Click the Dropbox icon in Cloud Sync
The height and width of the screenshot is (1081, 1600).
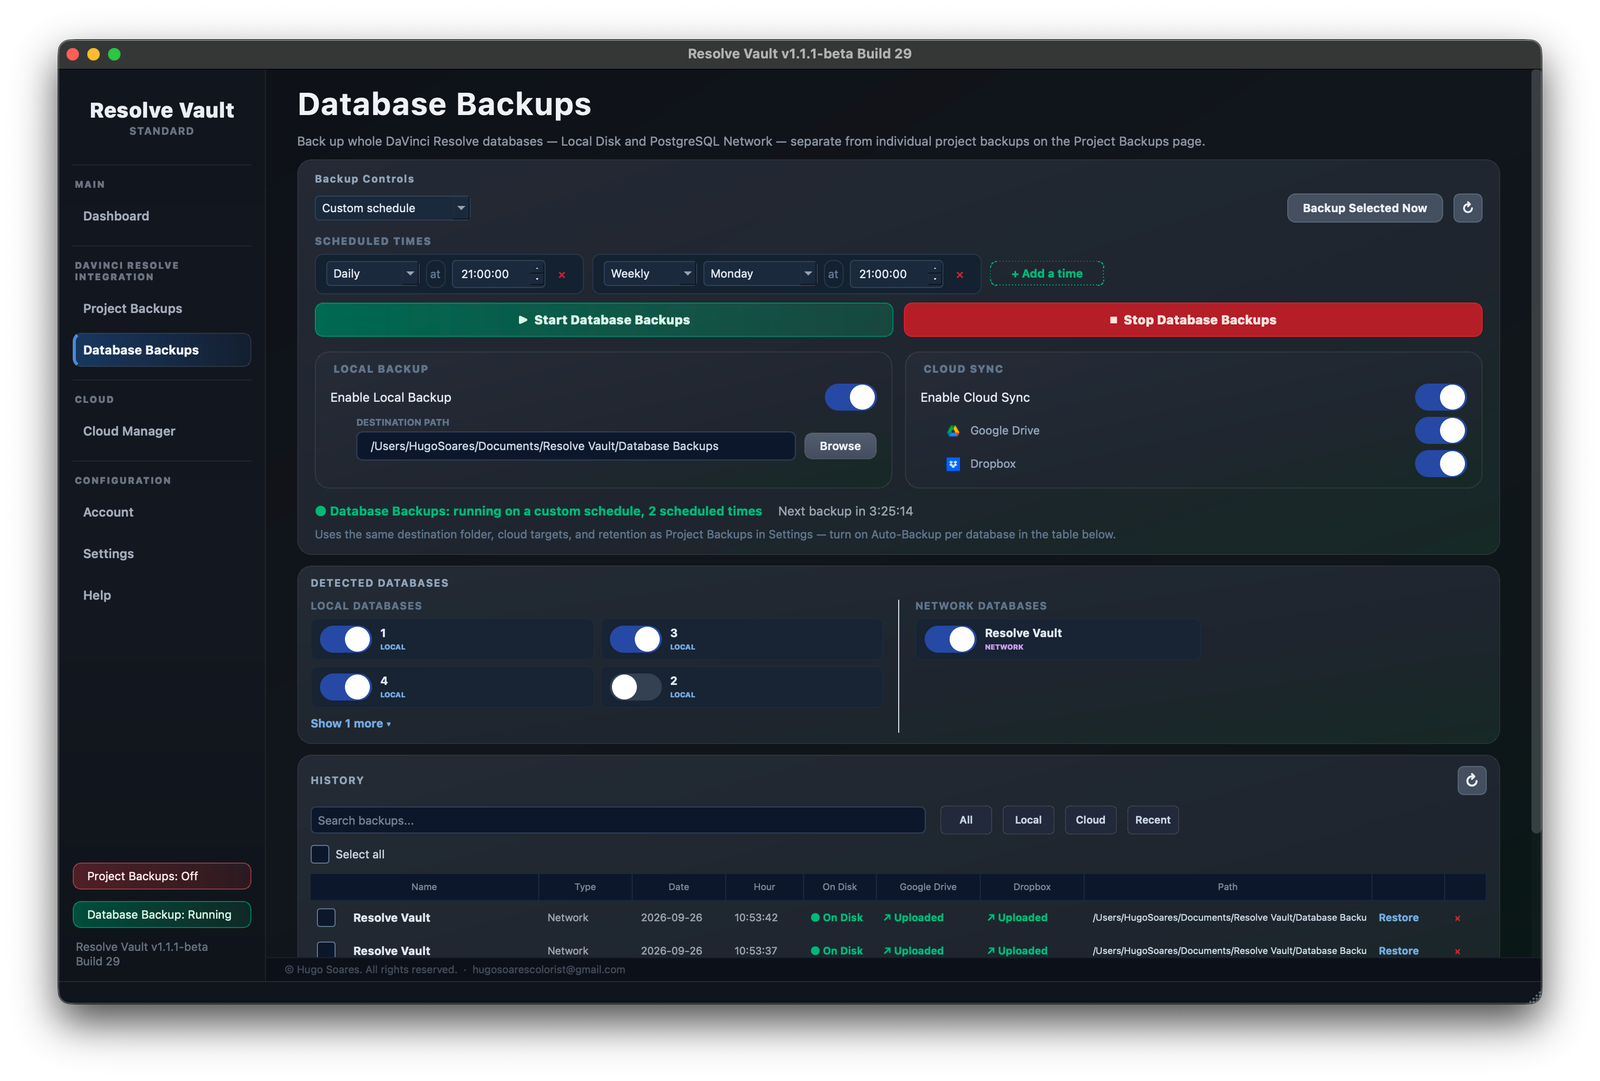click(953, 464)
